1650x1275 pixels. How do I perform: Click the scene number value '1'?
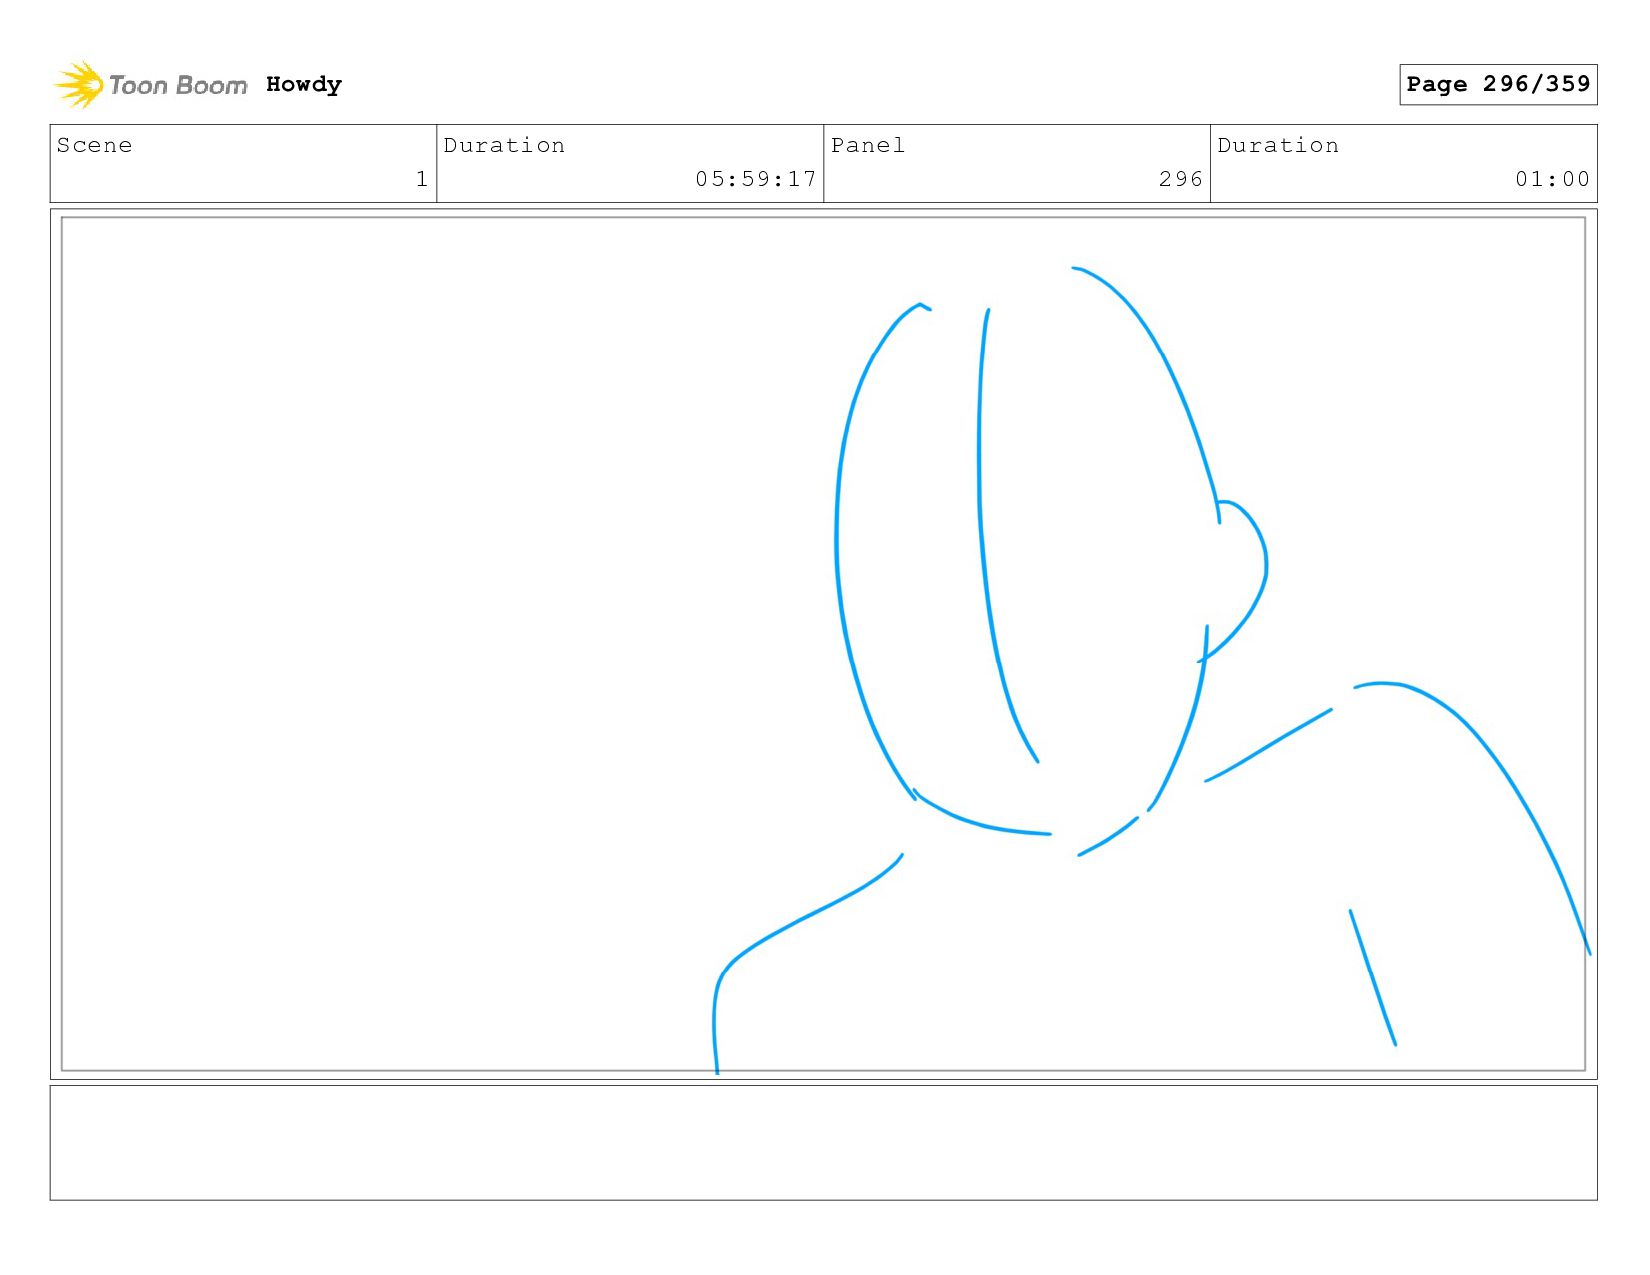(x=422, y=179)
